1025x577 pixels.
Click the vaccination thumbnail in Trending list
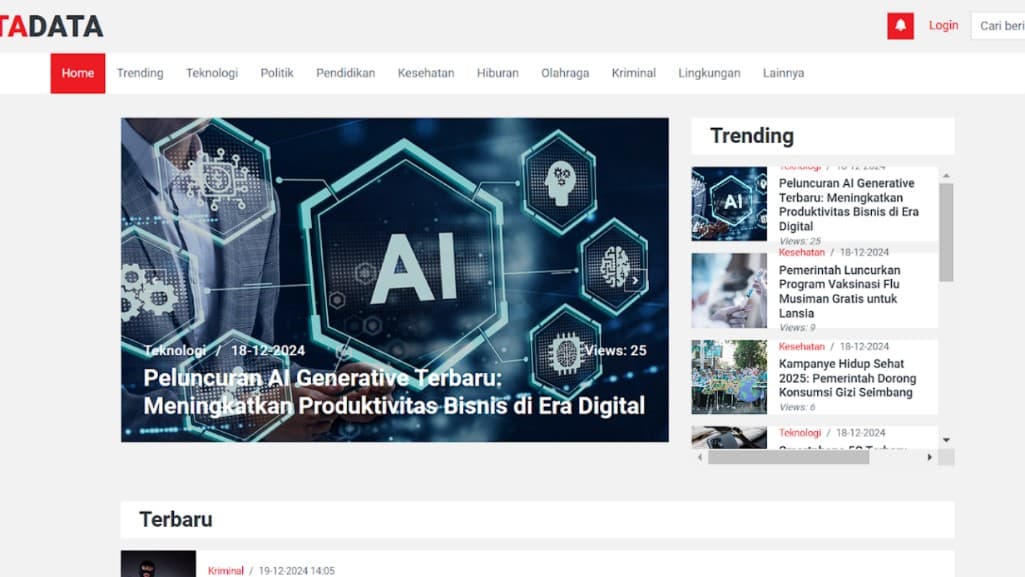[x=729, y=290]
